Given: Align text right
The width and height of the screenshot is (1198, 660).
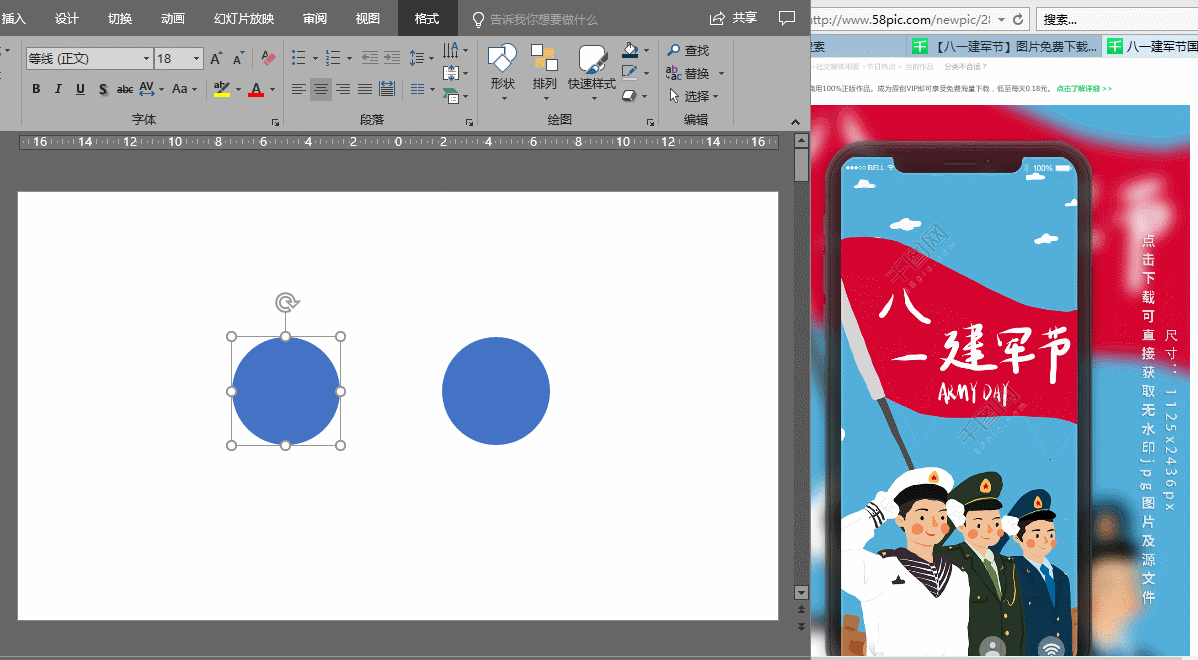Looking at the screenshot, I should tap(343, 89).
